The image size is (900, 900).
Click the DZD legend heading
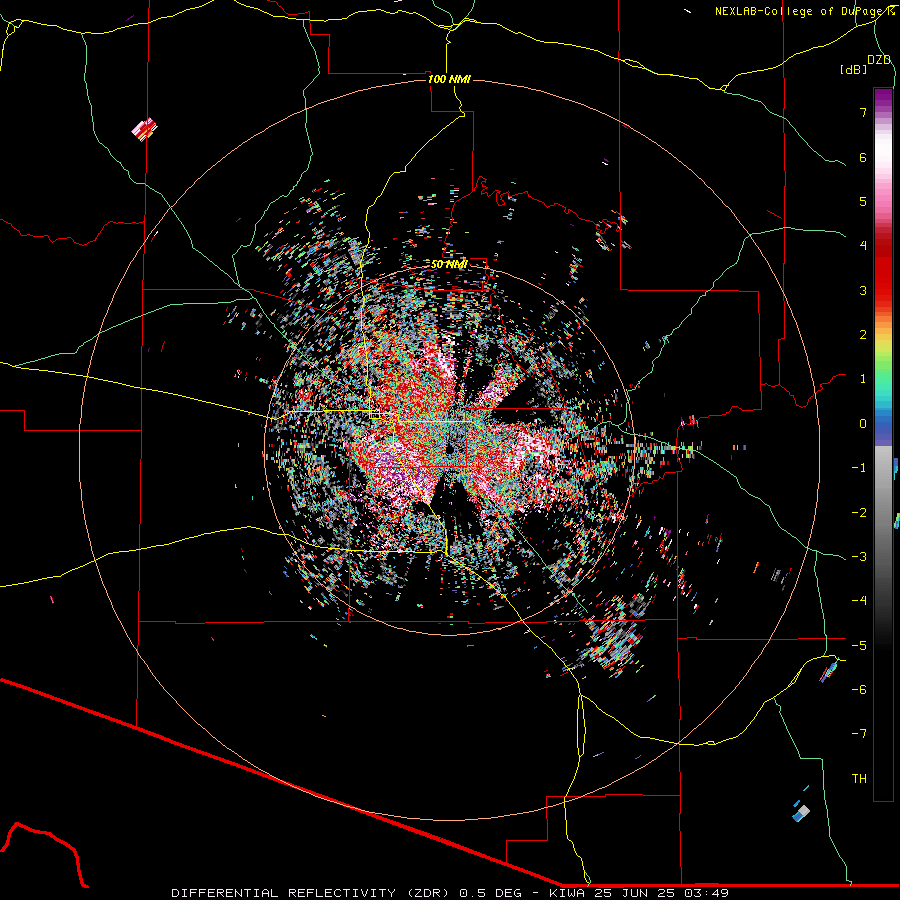pyautogui.click(x=878, y=60)
